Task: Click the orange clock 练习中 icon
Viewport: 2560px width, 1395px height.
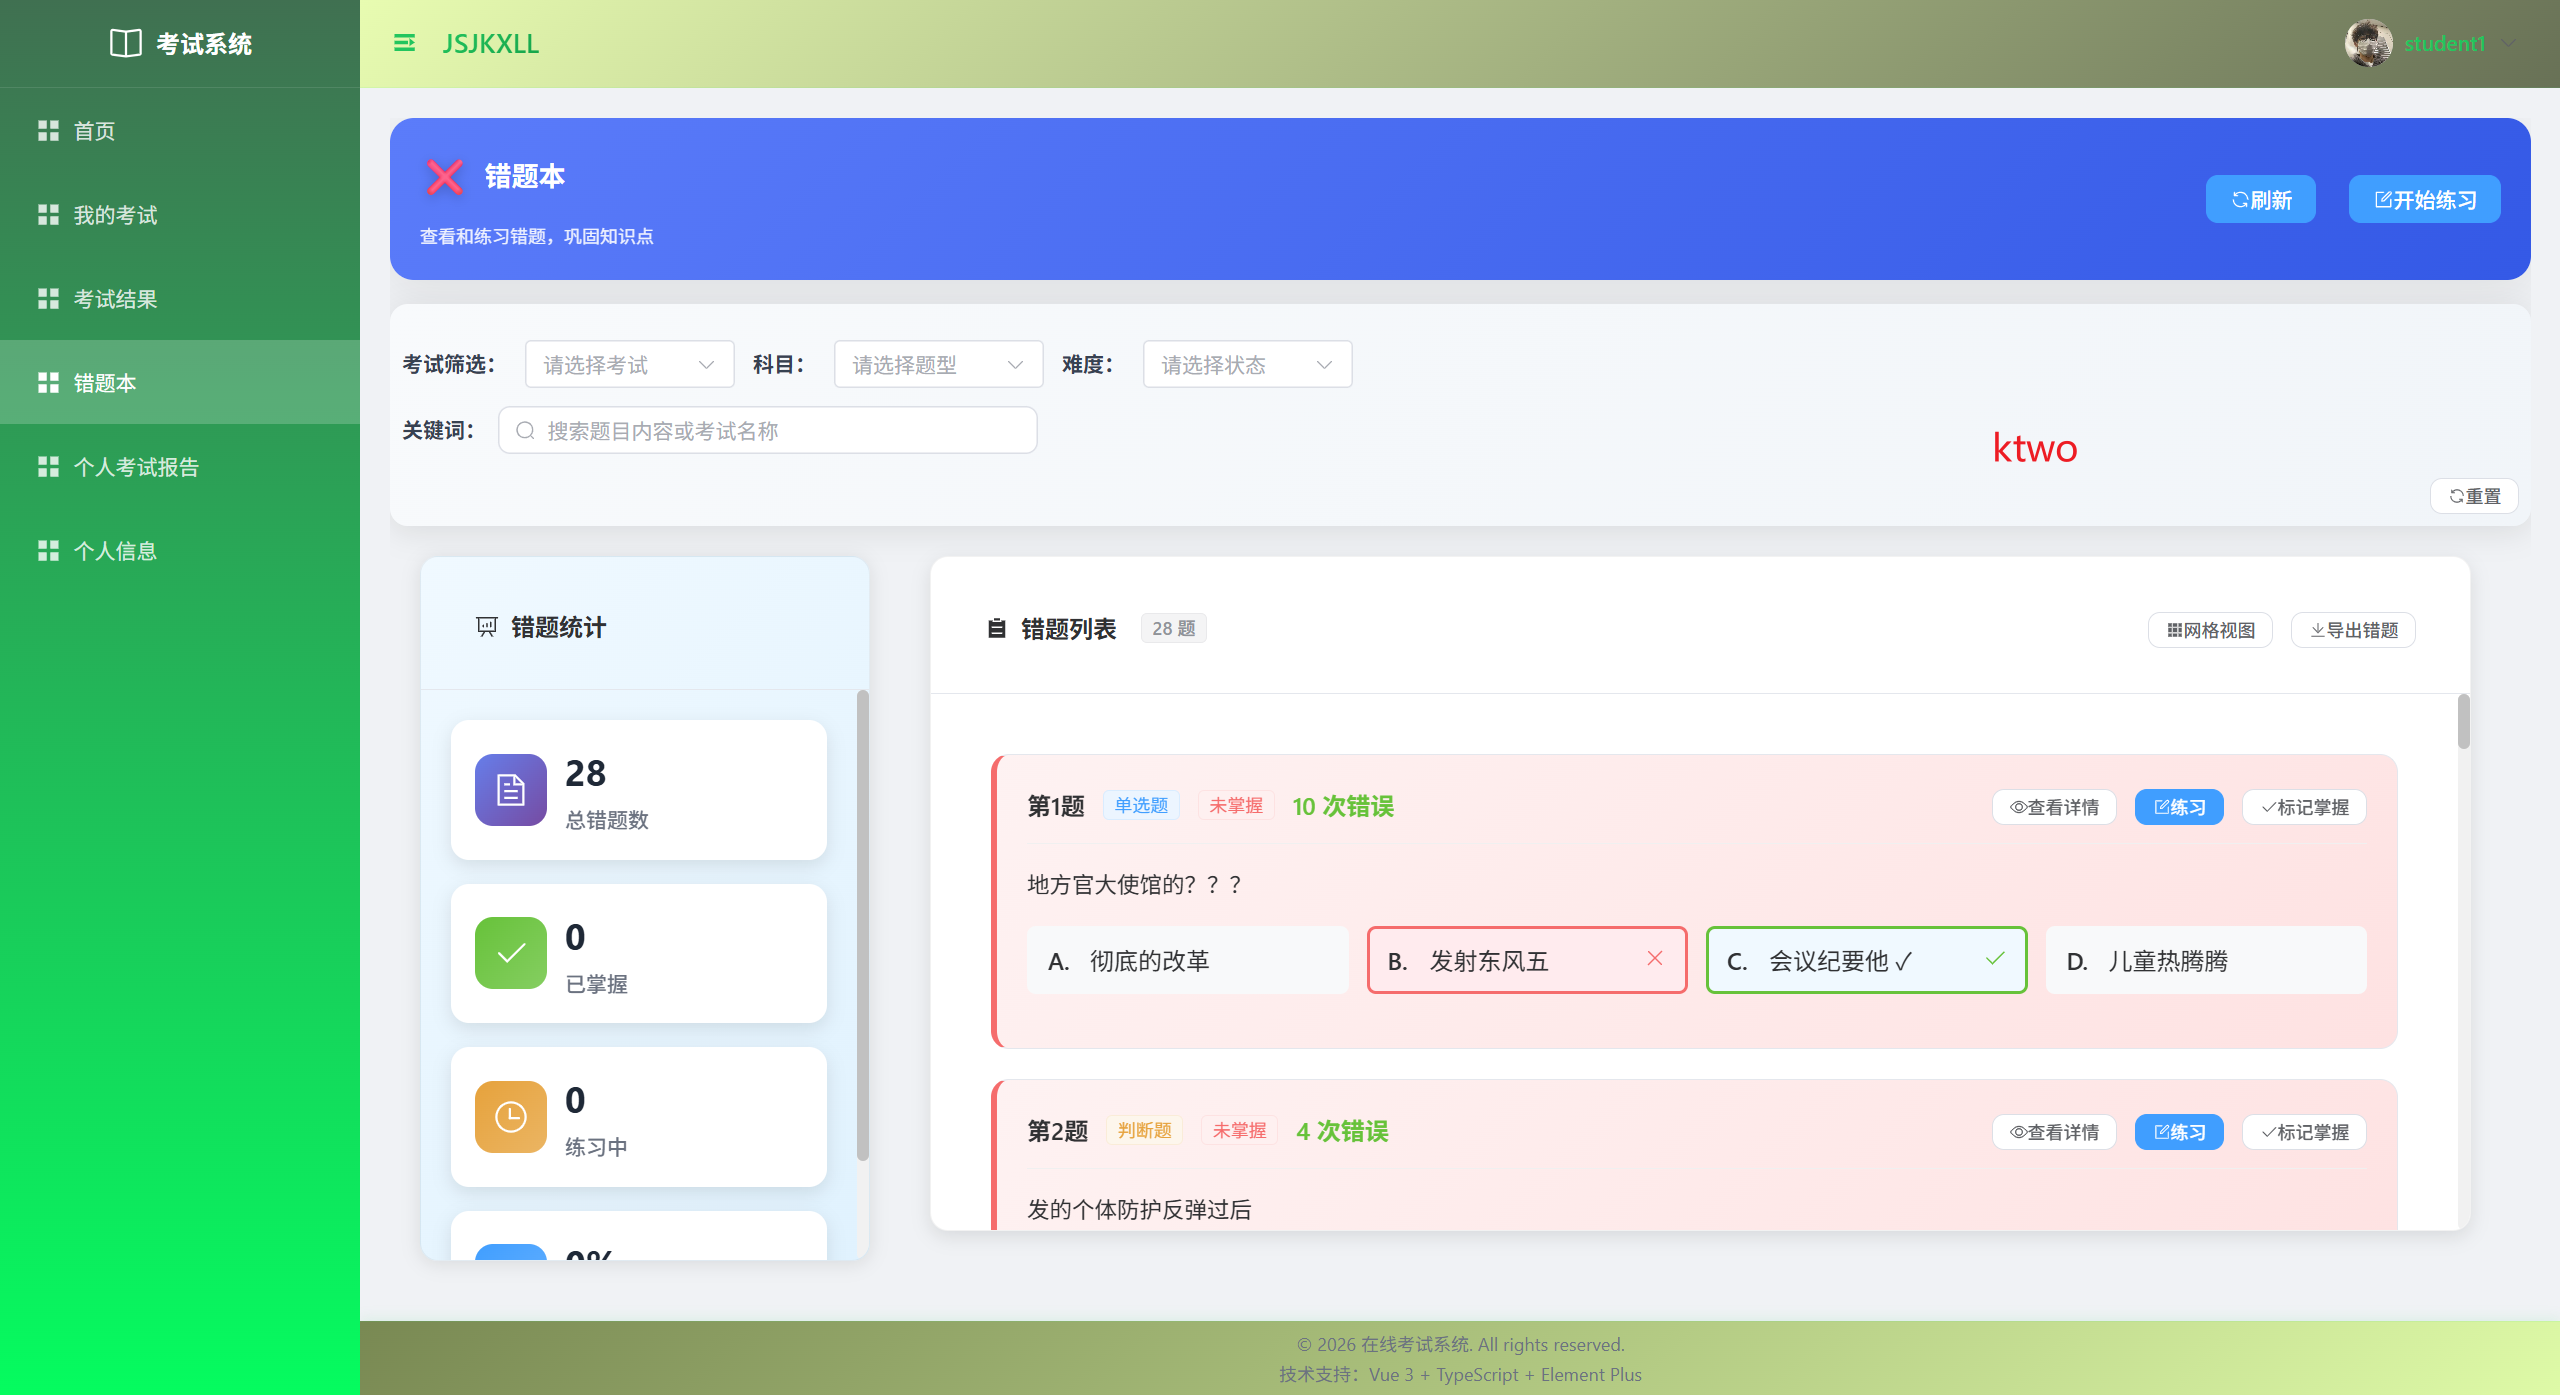Action: click(x=510, y=1117)
